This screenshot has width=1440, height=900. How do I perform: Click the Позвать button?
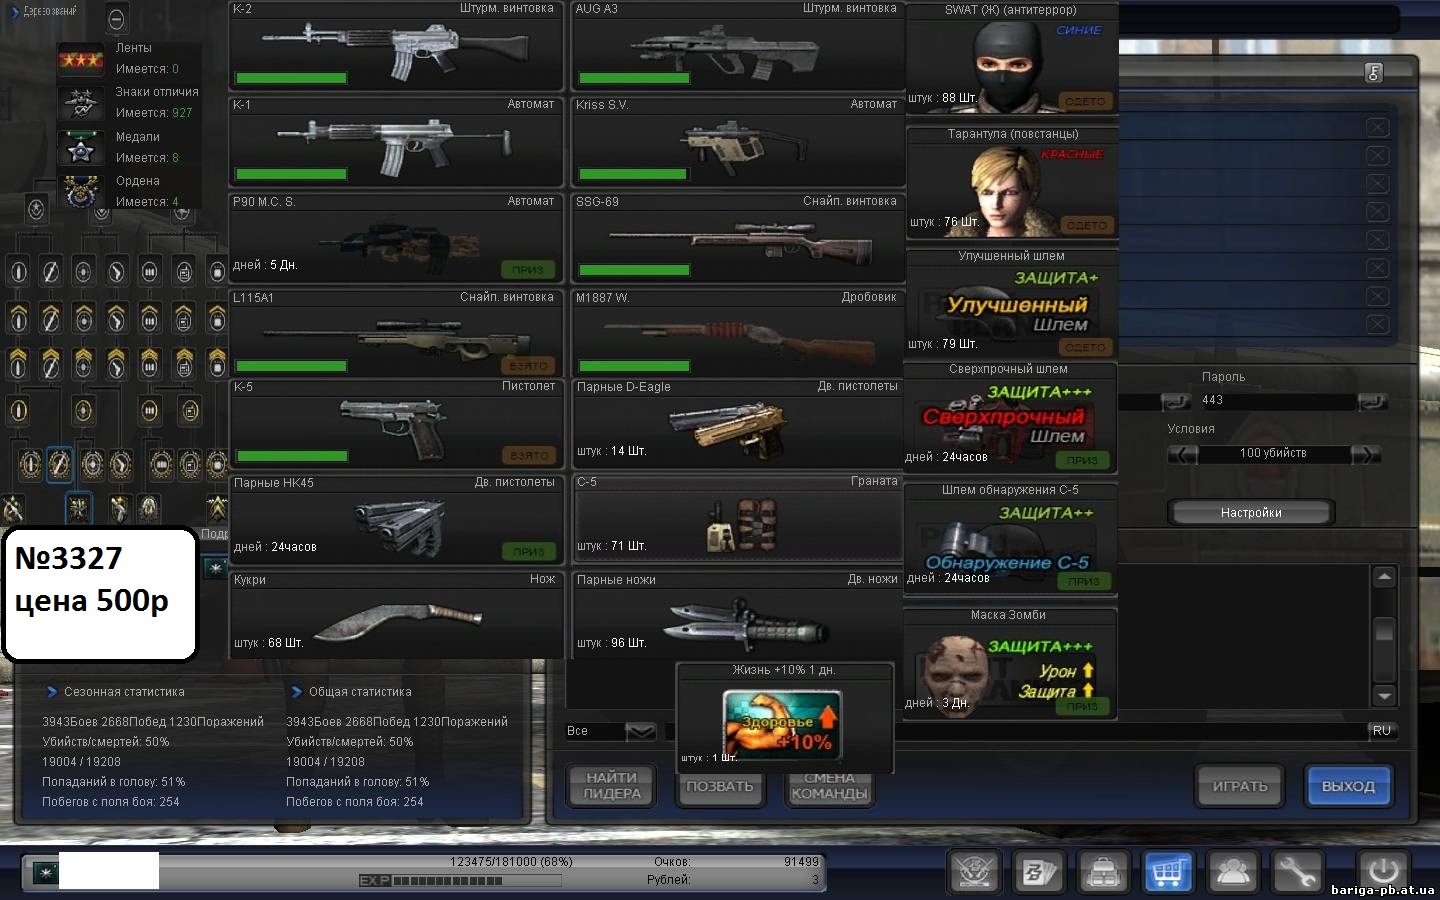720,787
